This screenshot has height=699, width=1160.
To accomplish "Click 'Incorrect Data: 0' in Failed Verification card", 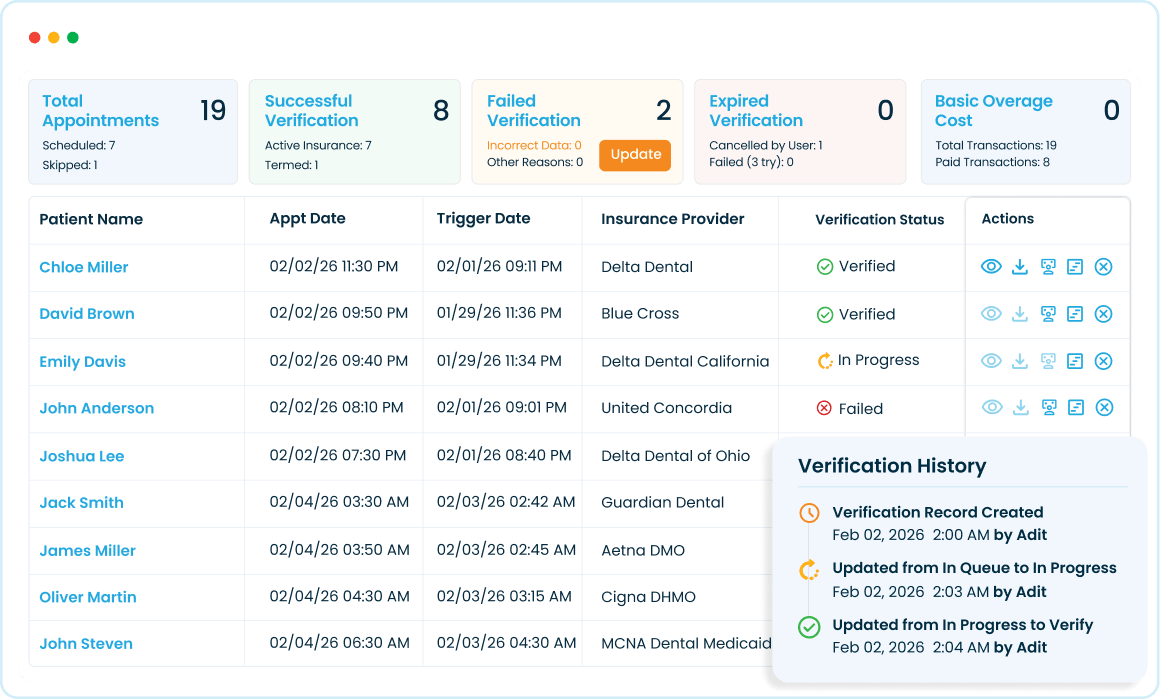I will (x=533, y=146).
